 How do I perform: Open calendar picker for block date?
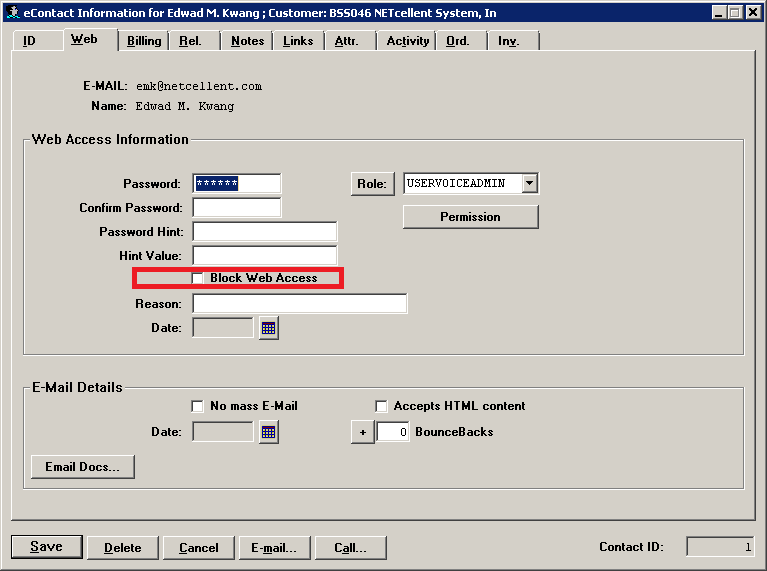coord(268,328)
